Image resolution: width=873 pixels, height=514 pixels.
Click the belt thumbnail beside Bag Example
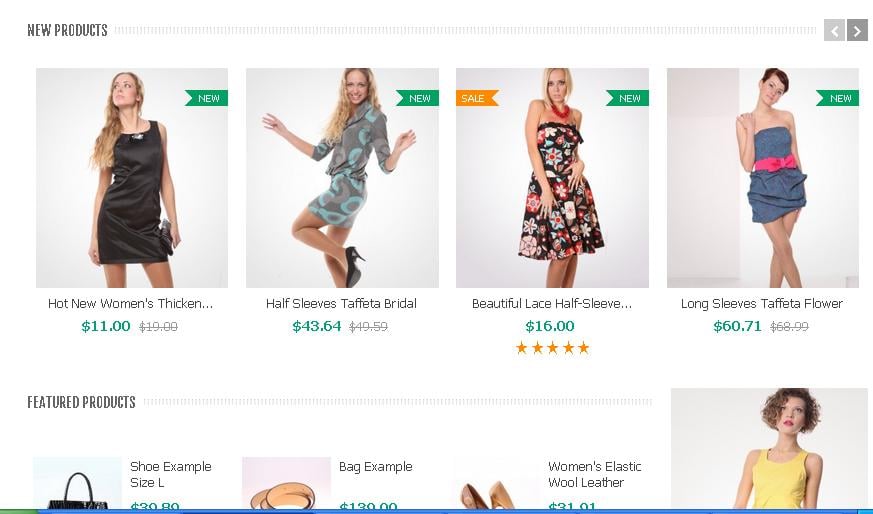coord(286,485)
